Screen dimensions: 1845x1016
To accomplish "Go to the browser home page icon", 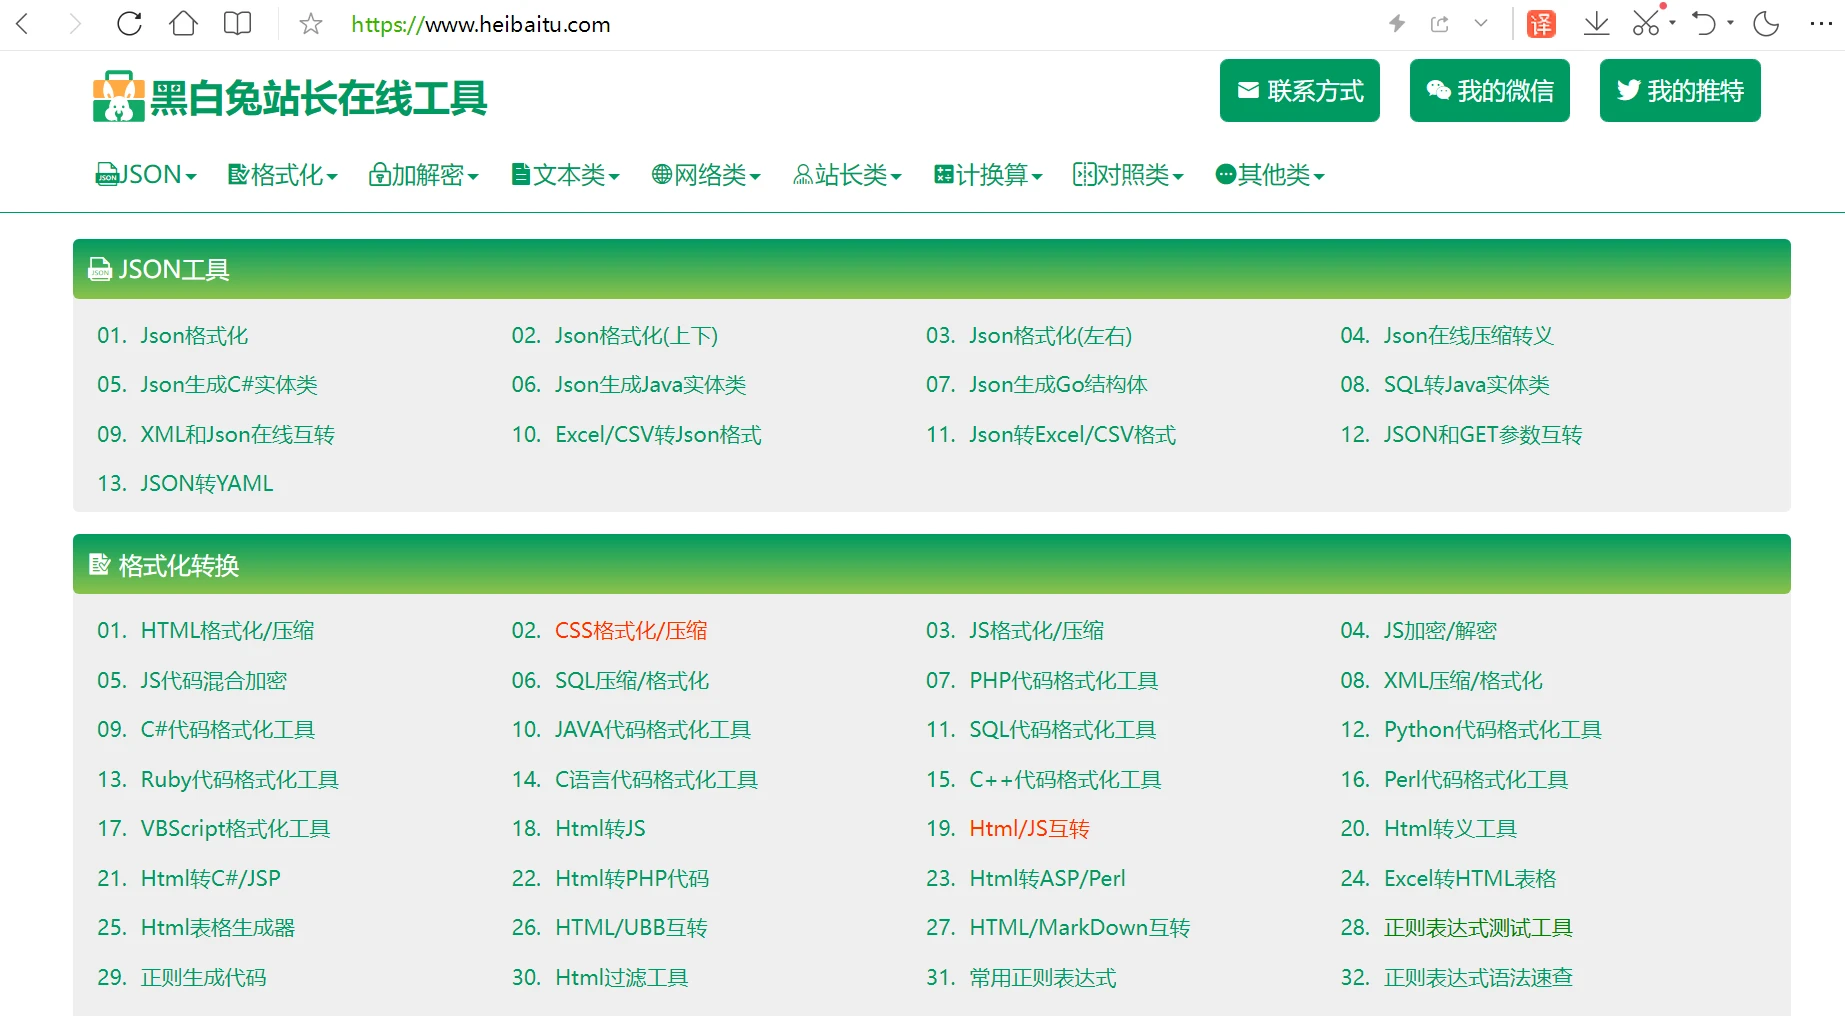I will tap(184, 24).
